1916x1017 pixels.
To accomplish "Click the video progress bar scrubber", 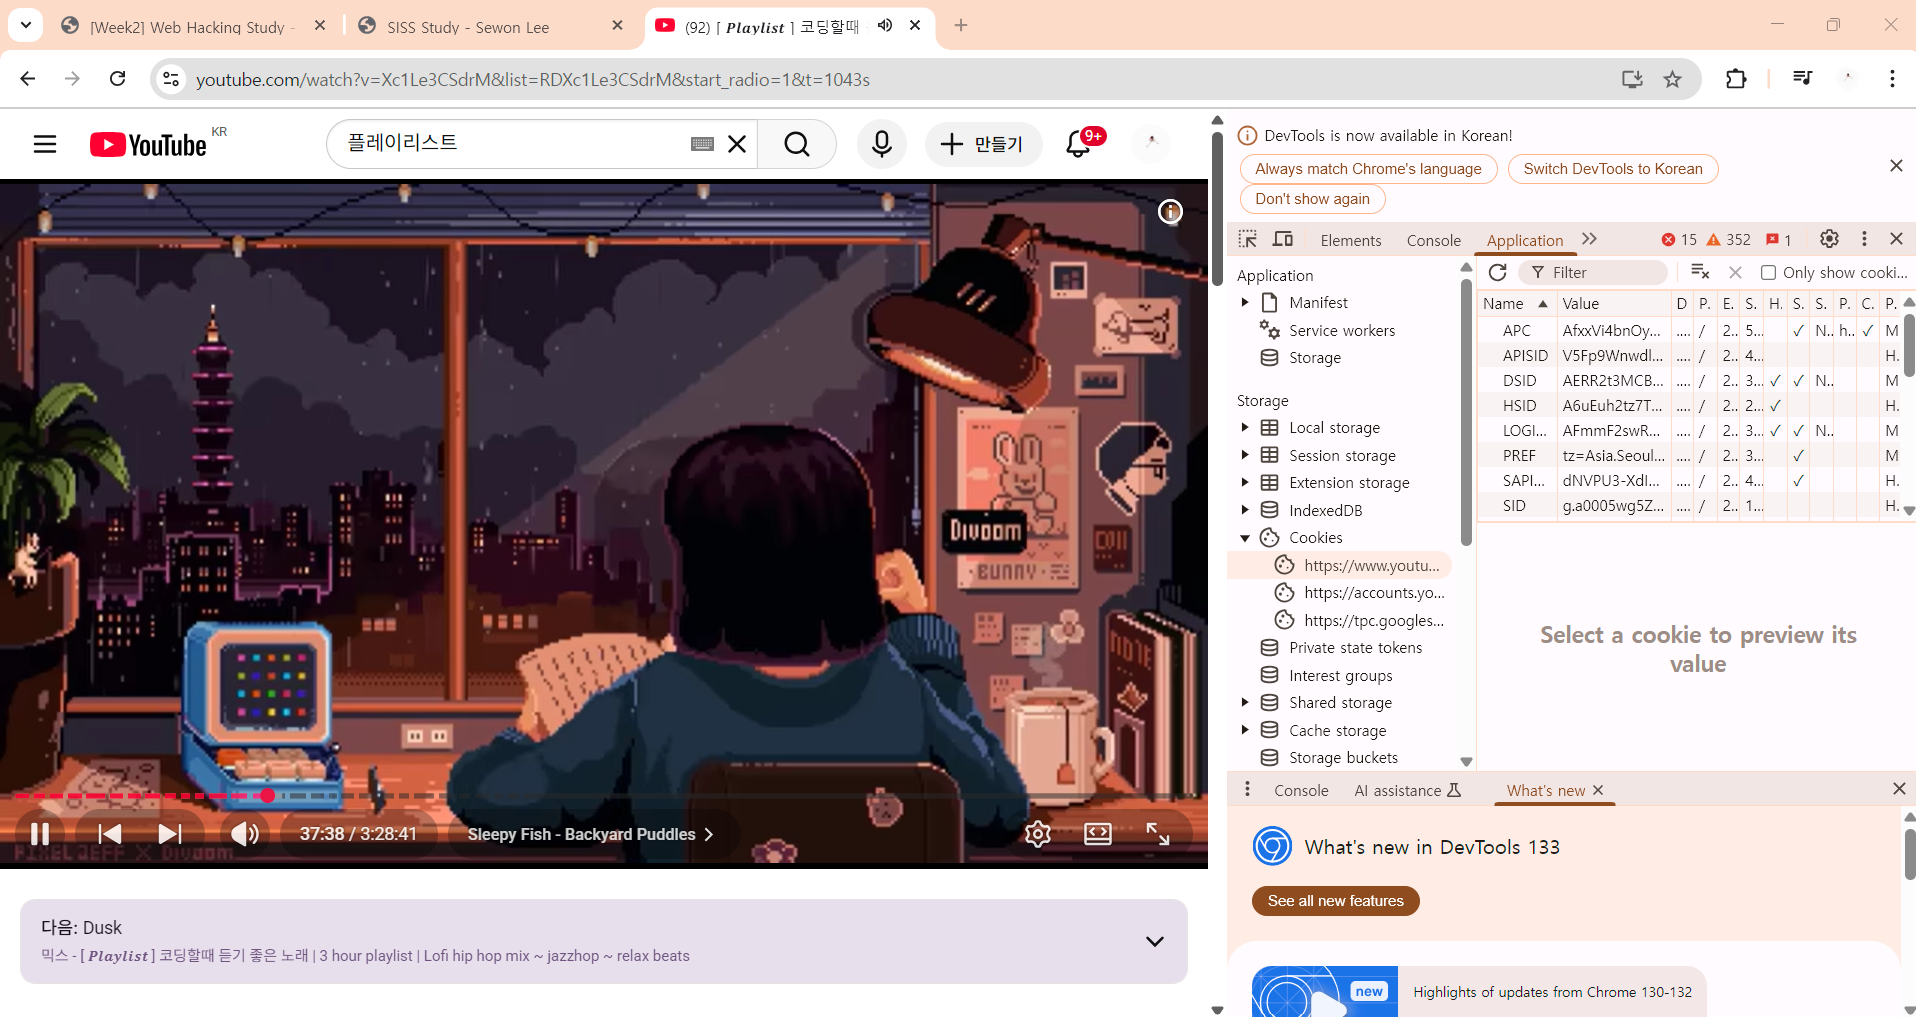I will [x=267, y=796].
